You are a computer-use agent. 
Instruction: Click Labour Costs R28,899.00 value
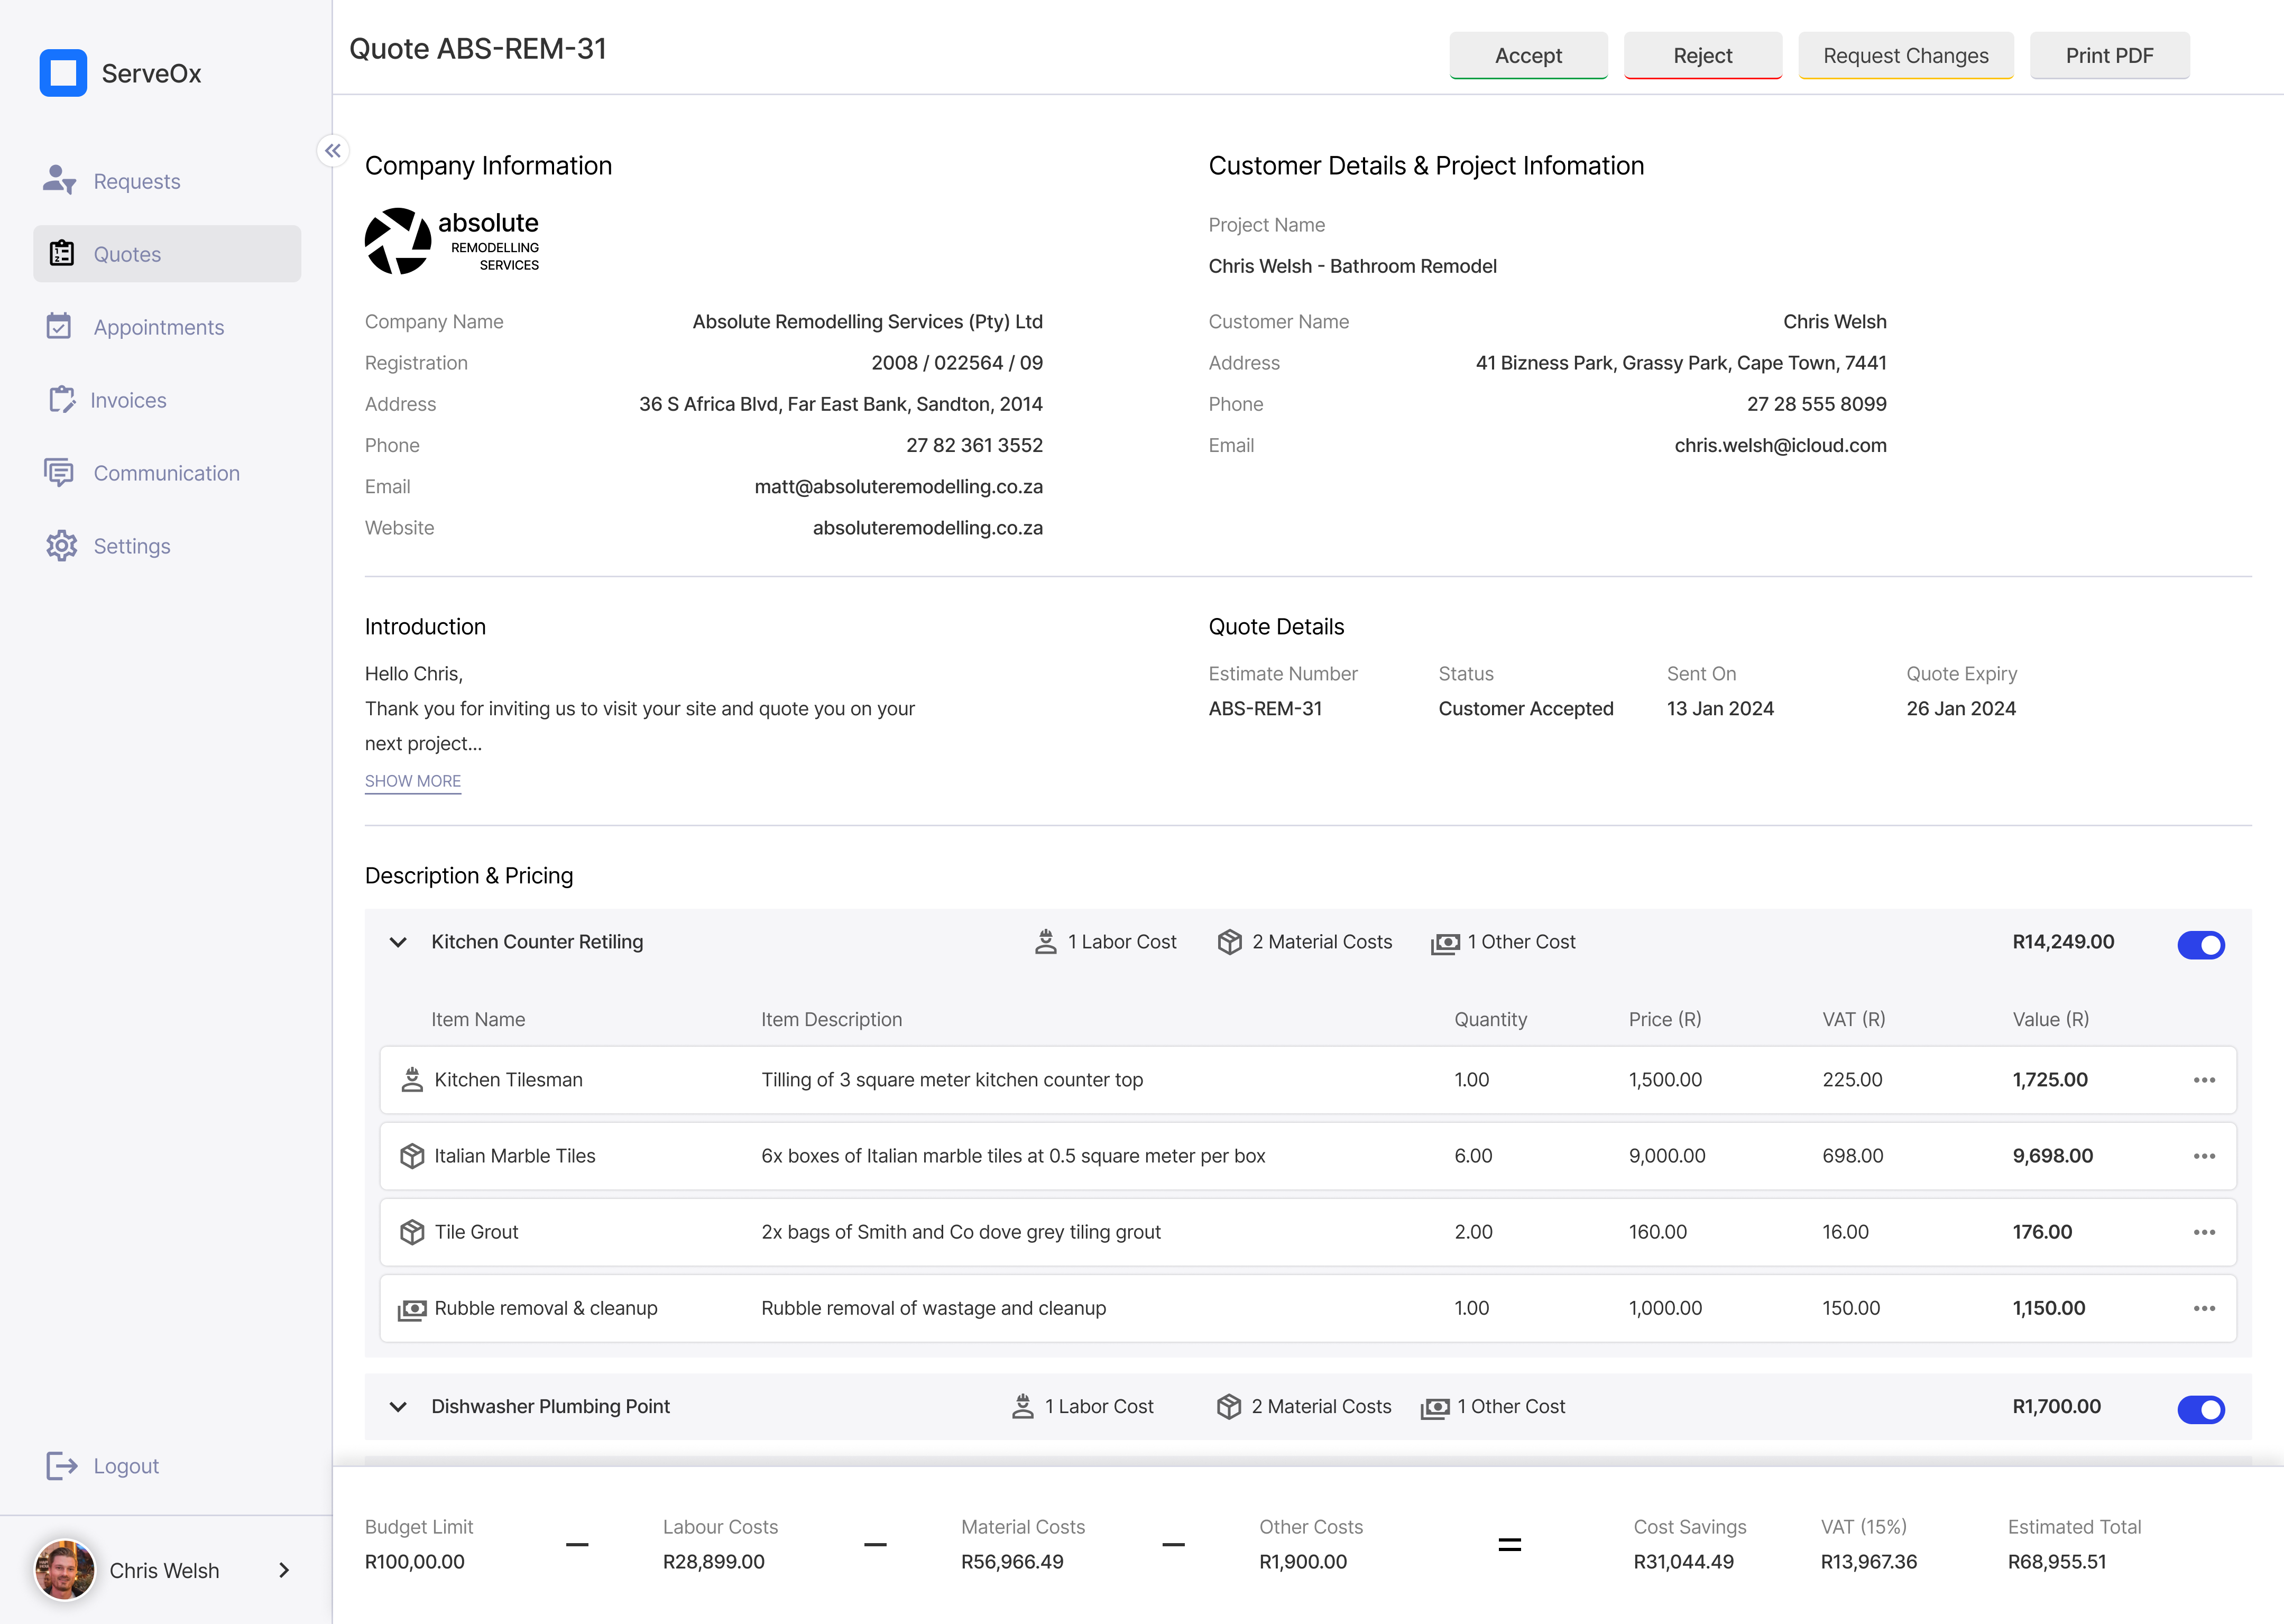713,1562
